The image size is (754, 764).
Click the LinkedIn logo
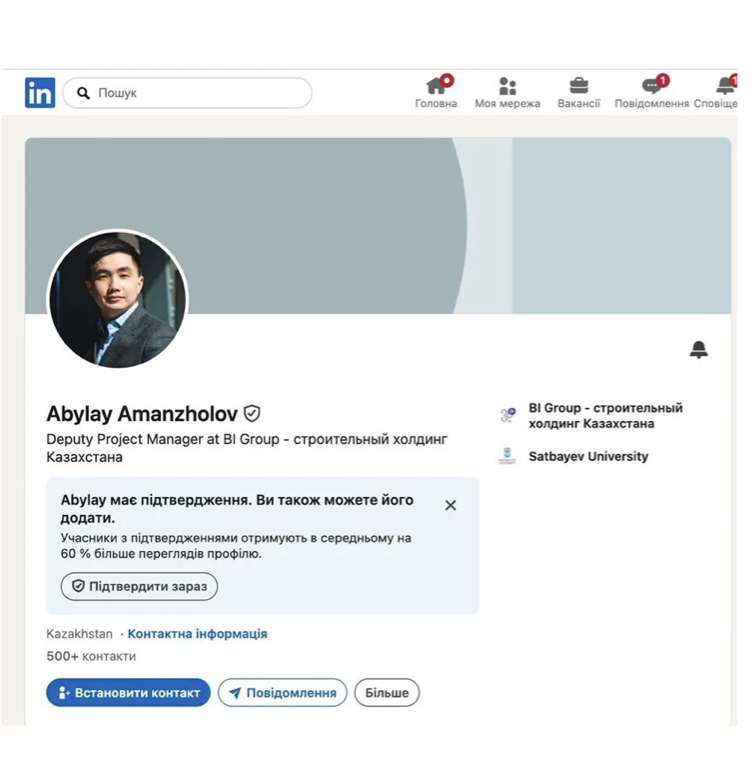tap(40, 93)
